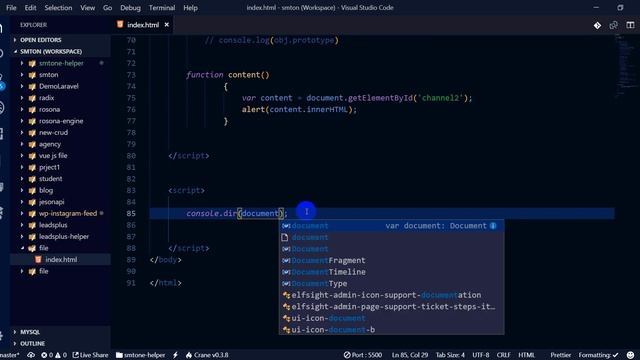The image size is (640, 360).
Task: Open the errors and warnings count
Action: coord(53,355)
